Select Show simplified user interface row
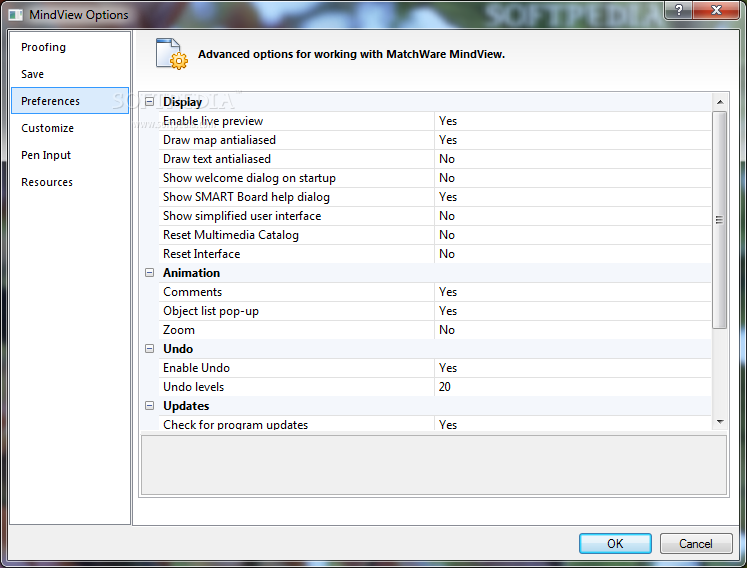The image size is (747, 568). 434,216
